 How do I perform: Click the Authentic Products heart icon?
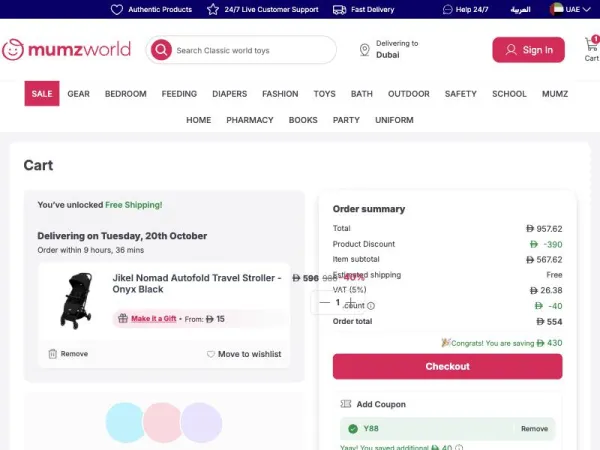tap(117, 9)
